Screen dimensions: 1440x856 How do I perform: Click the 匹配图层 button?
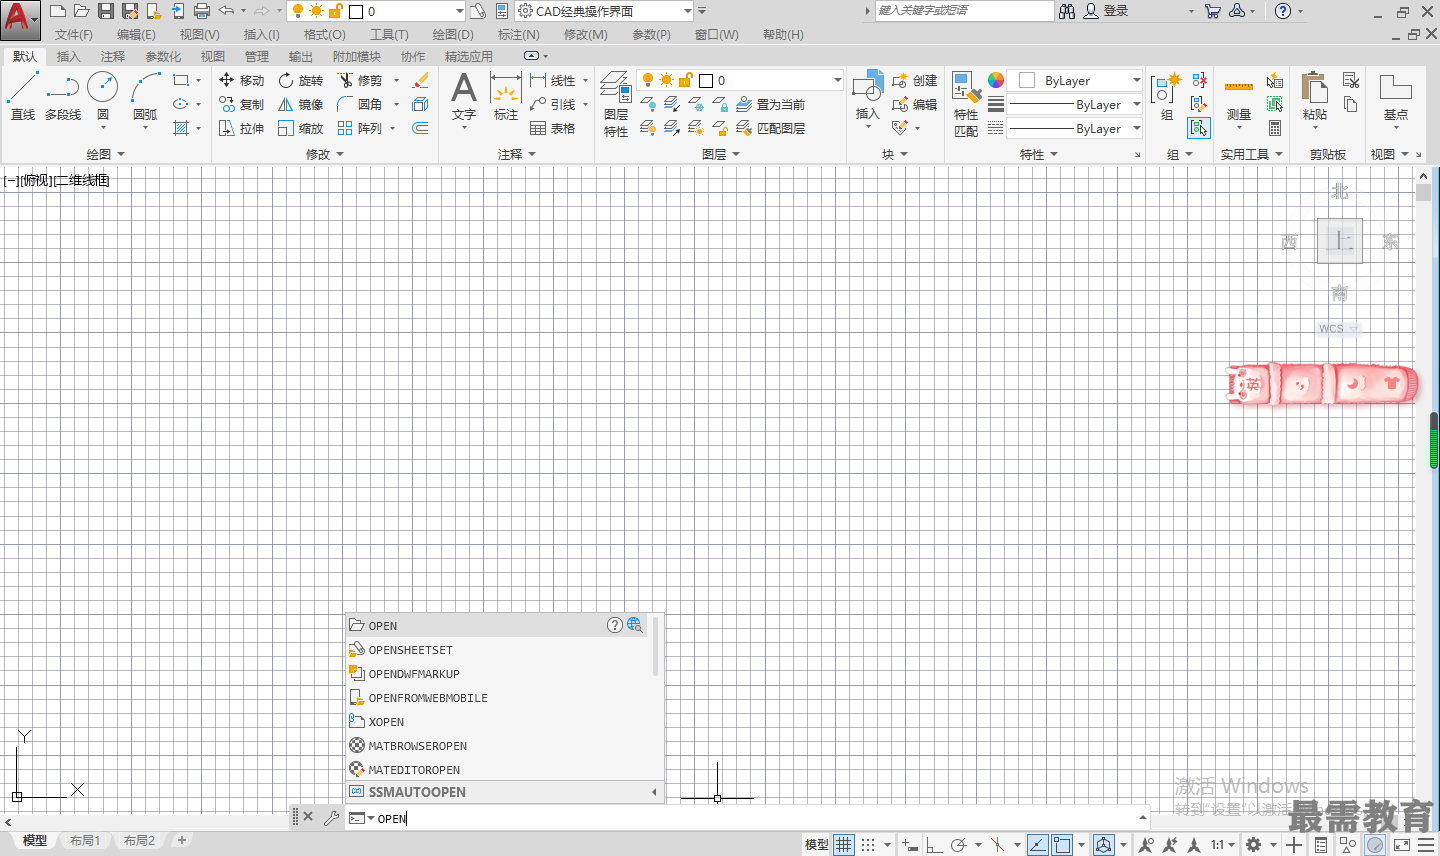(771, 128)
